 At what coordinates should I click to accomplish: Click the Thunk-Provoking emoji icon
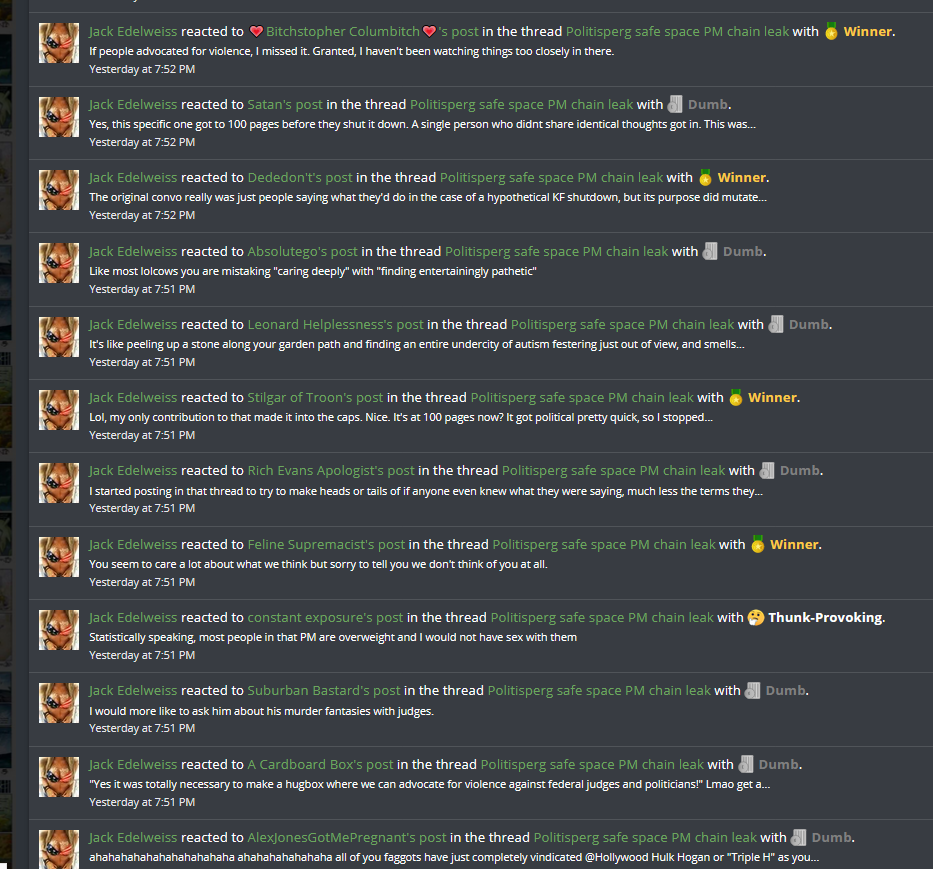(756, 617)
